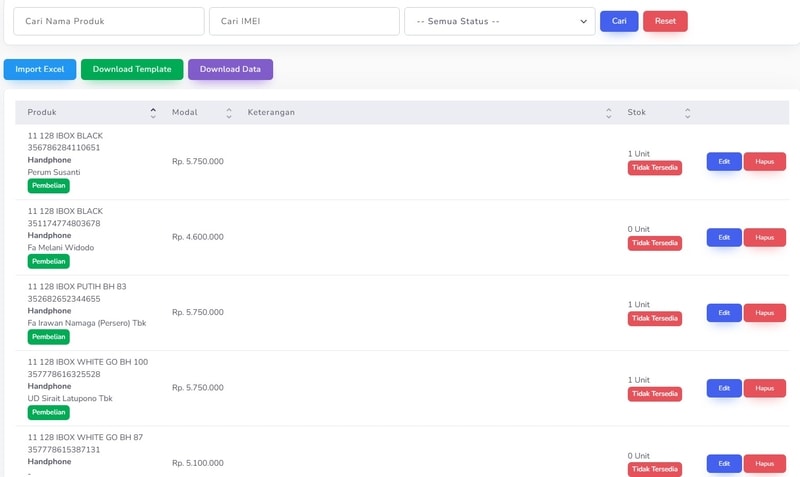This screenshot has width=800, height=477.
Task: Click supplier UD Sirait Latupono Tbk
Action: pos(70,399)
